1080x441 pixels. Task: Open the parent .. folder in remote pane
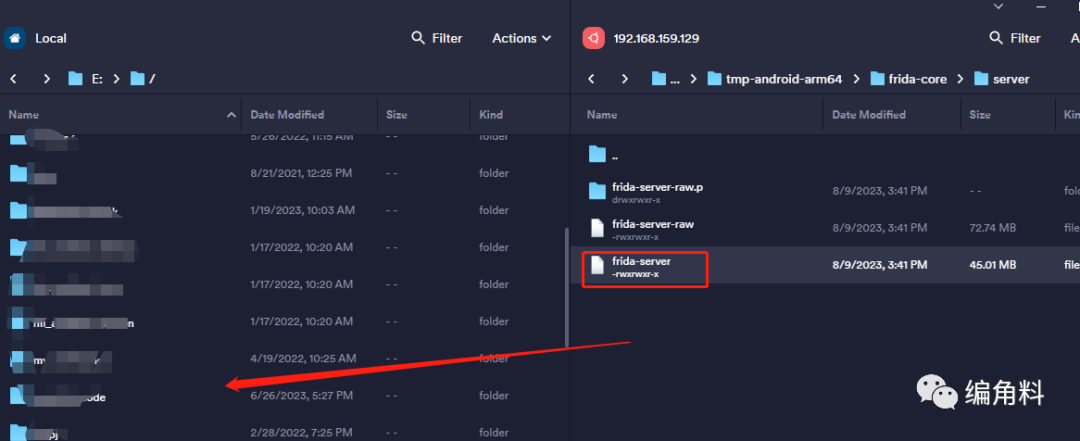825,154
